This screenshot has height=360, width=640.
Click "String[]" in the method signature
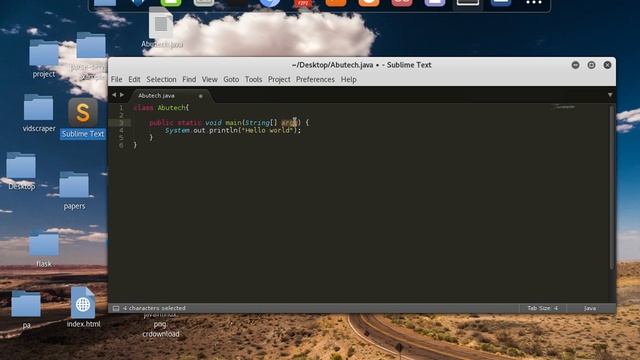(261, 122)
